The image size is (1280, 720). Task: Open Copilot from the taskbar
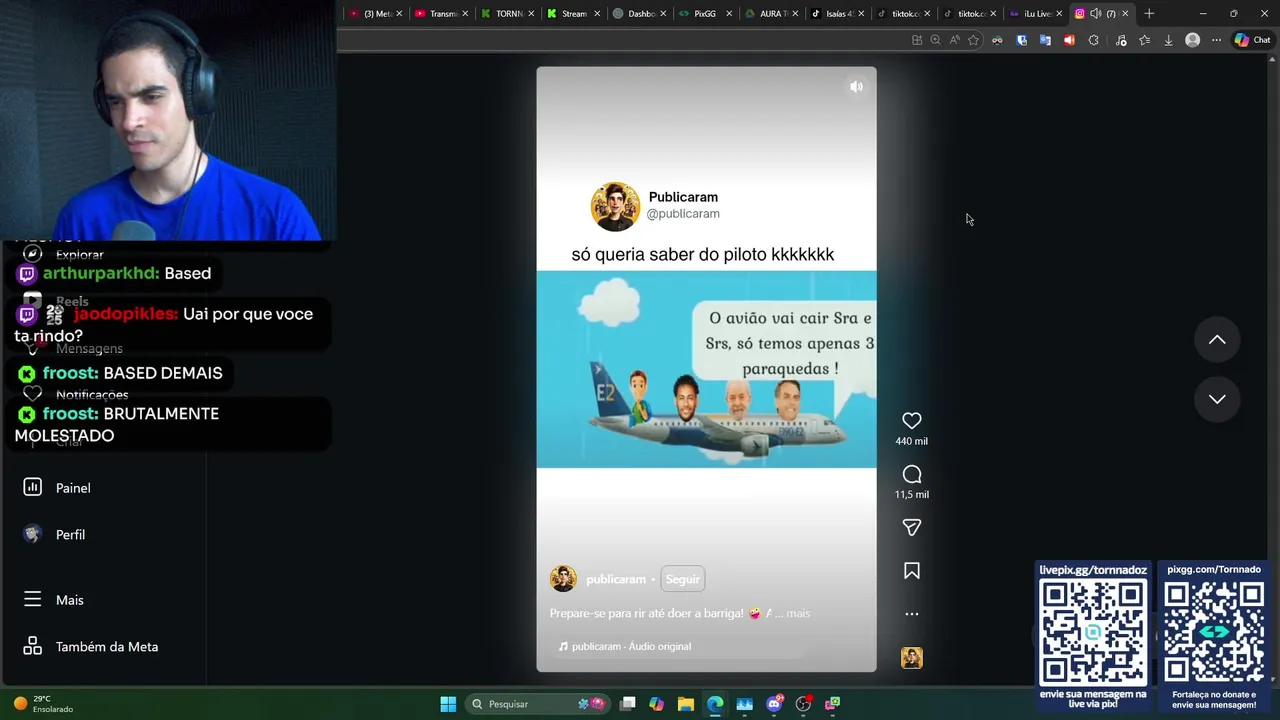click(x=656, y=704)
